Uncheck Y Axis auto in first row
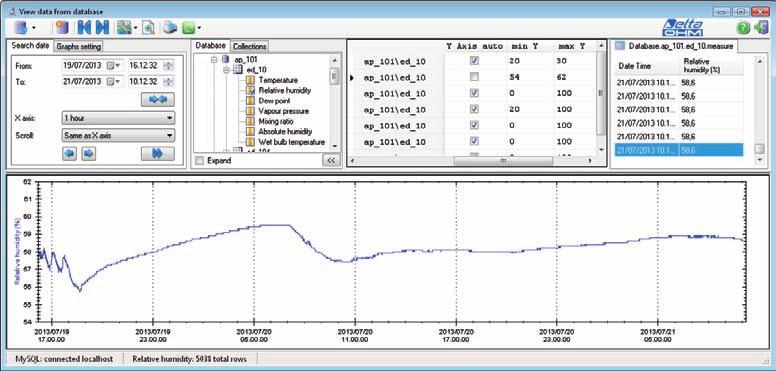This screenshot has height=371, width=776. [x=474, y=61]
